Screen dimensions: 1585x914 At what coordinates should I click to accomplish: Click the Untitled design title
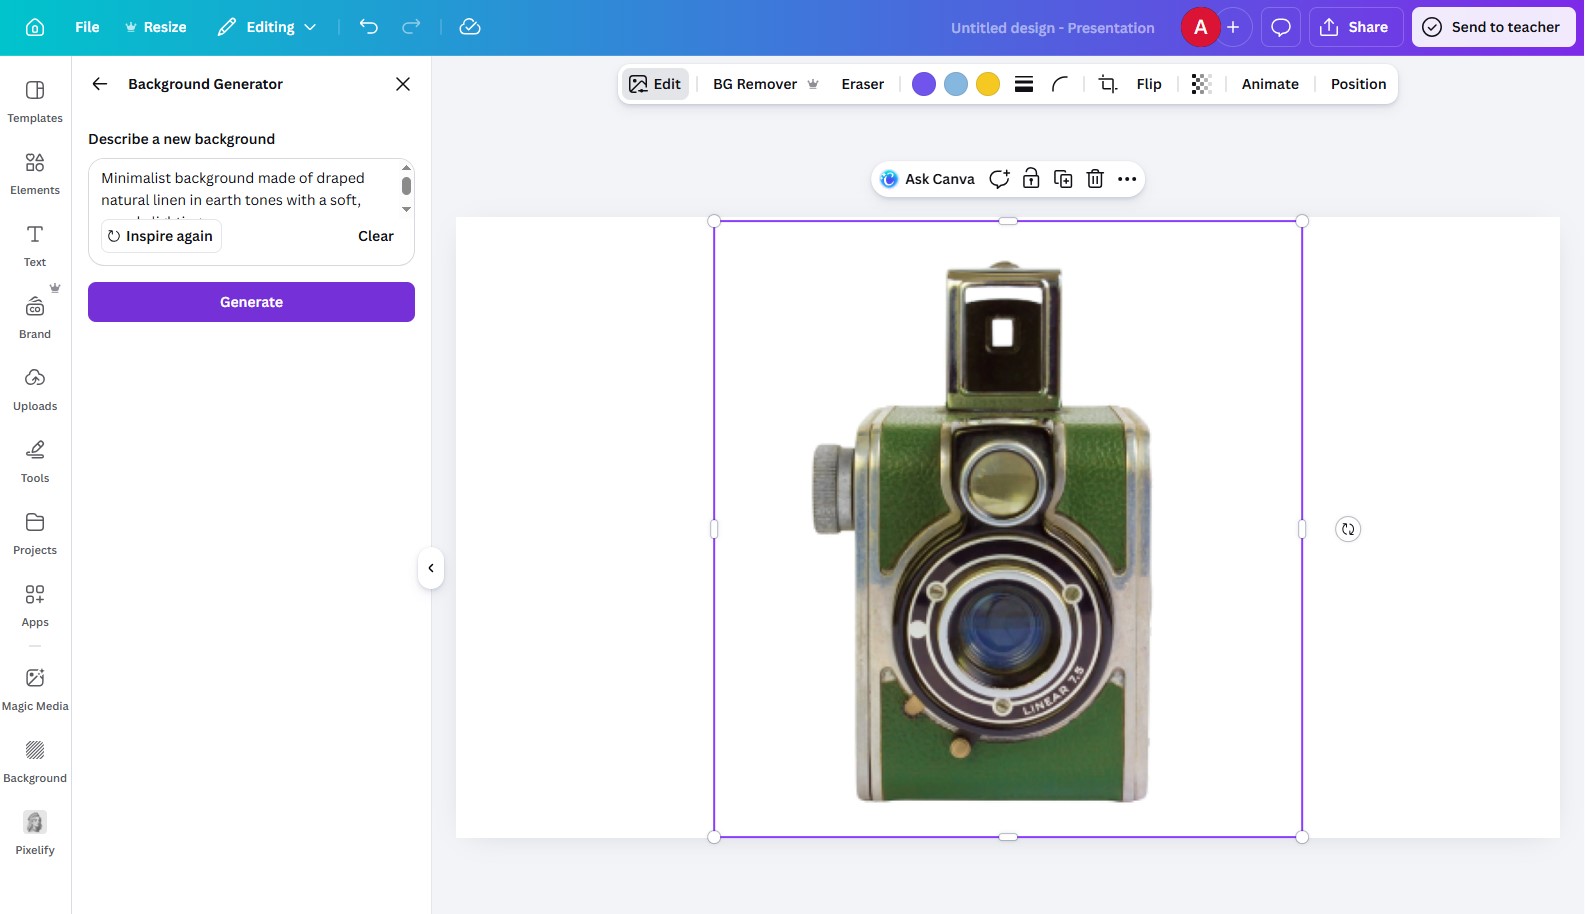pos(1052,28)
